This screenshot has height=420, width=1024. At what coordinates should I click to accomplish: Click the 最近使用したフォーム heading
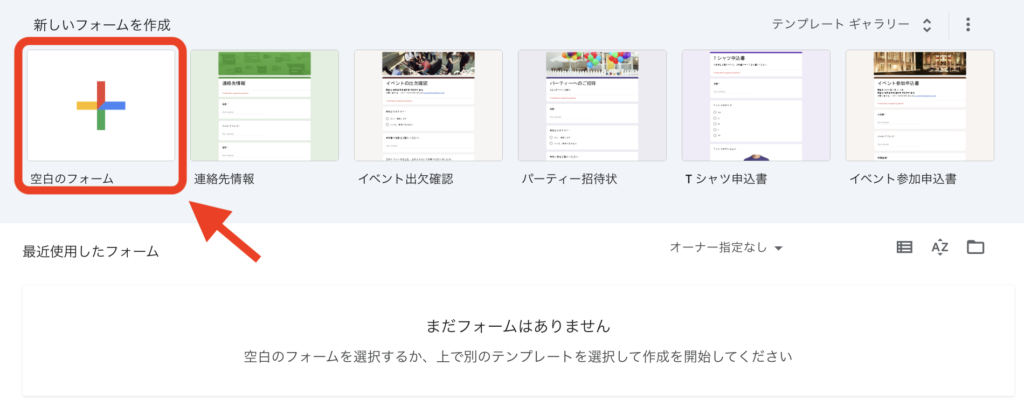point(91,251)
